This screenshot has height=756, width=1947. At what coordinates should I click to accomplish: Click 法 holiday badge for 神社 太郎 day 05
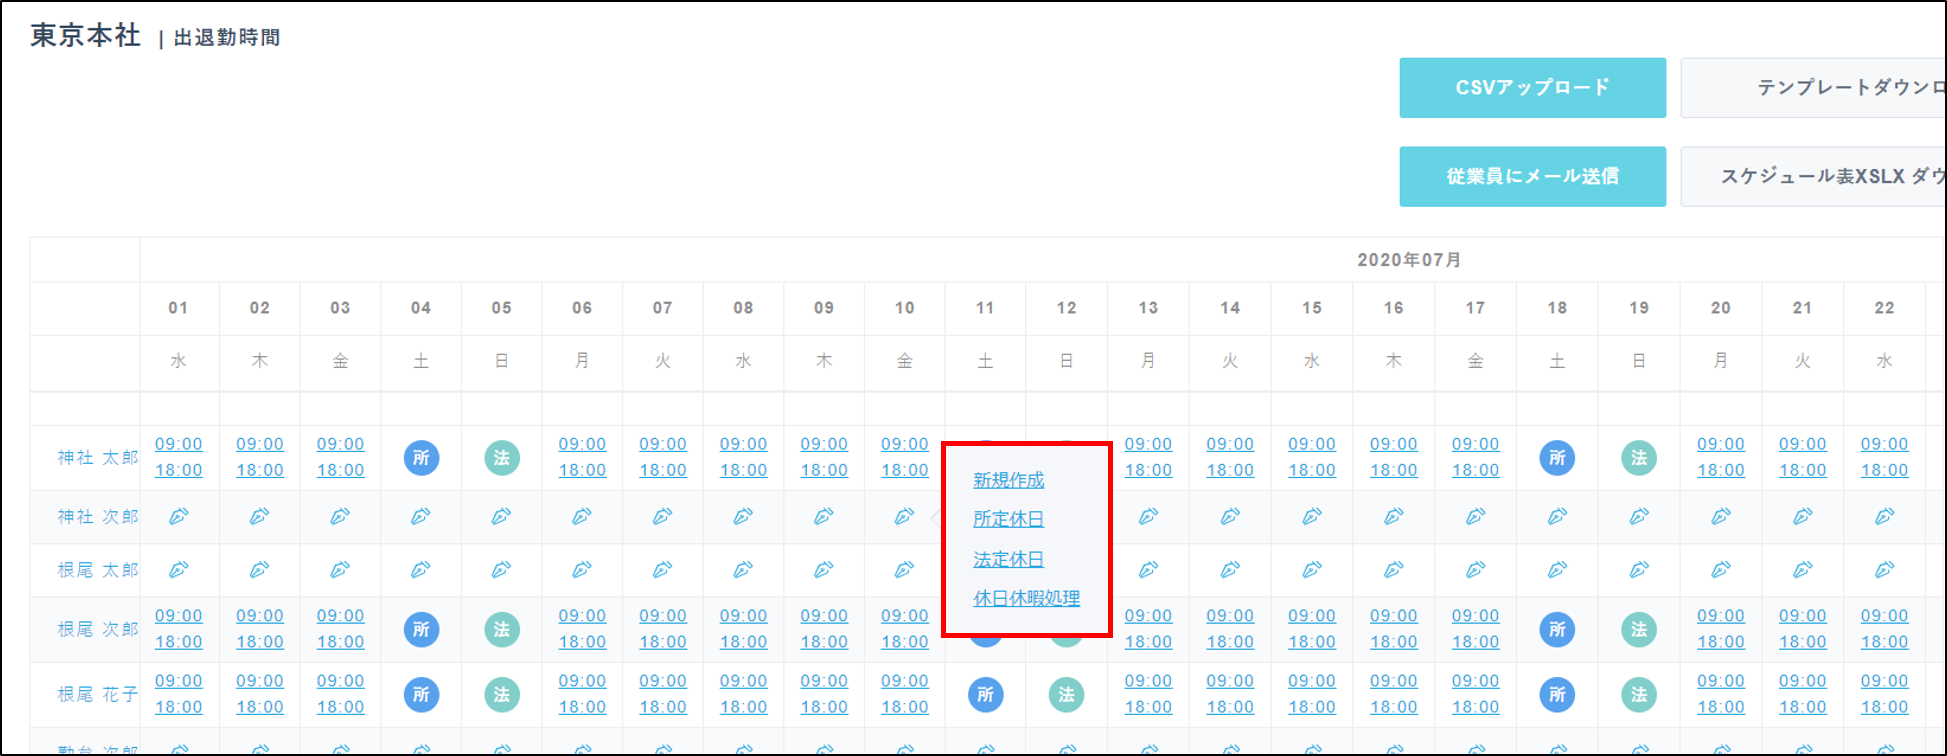[x=502, y=458]
